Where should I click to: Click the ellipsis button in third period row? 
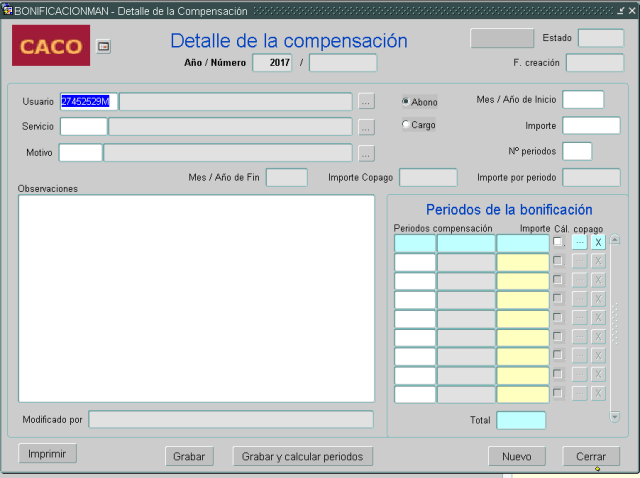(580, 280)
